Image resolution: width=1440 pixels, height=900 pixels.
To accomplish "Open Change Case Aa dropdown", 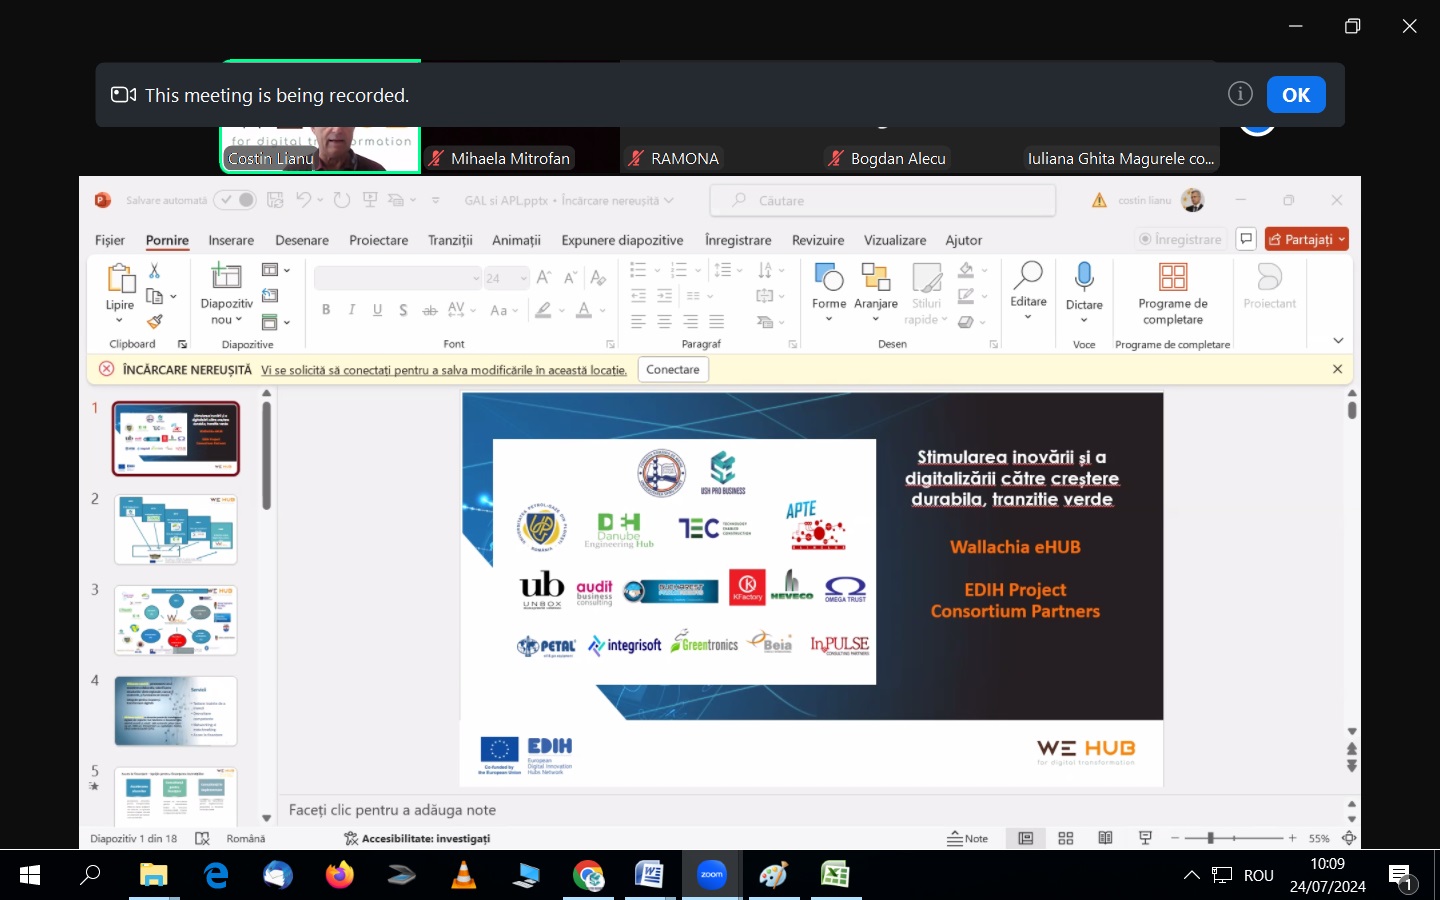I will click(x=504, y=311).
